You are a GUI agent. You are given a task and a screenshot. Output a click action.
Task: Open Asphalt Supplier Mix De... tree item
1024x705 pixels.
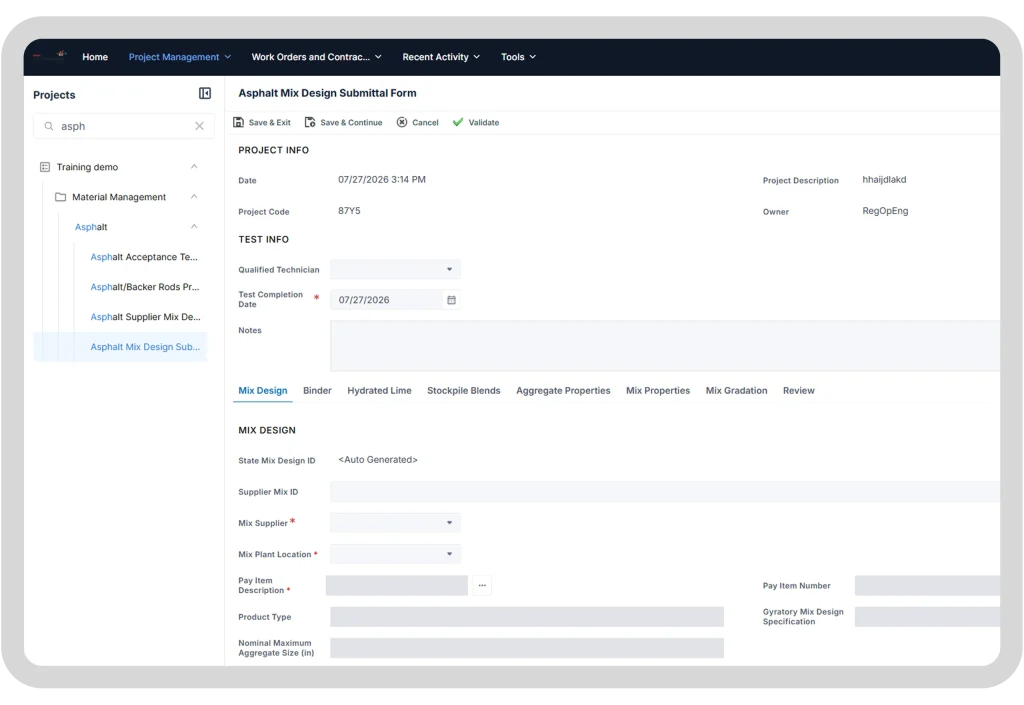pyautogui.click(x=145, y=317)
